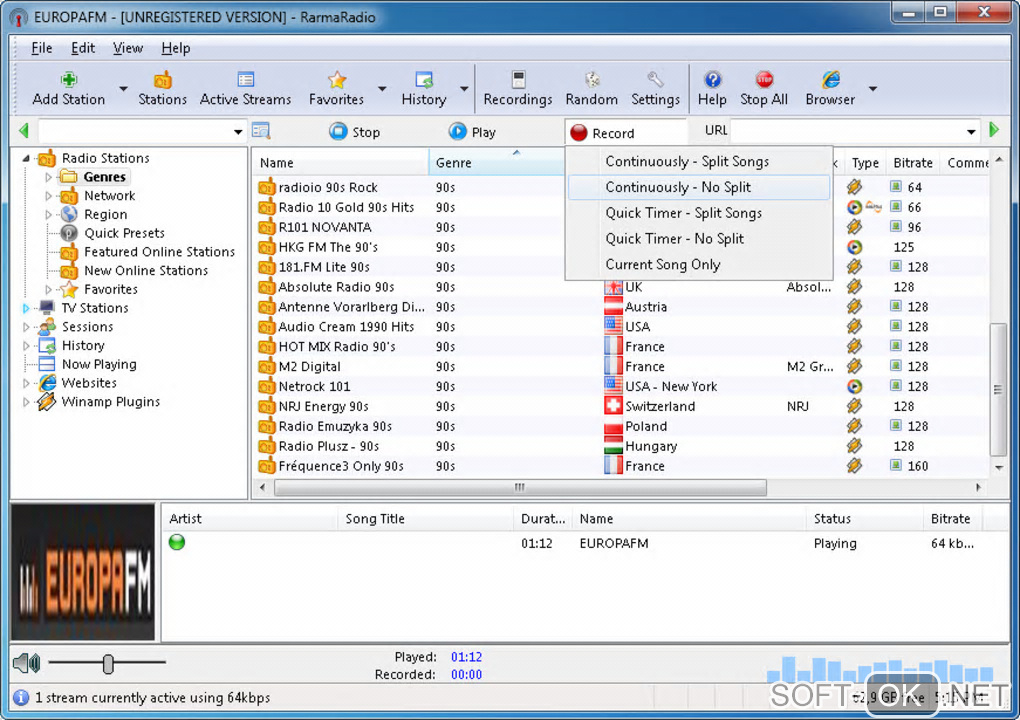The height and width of the screenshot is (720, 1020).
Task: Click the vertical scrollbar of station list
Action: (998, 389)
